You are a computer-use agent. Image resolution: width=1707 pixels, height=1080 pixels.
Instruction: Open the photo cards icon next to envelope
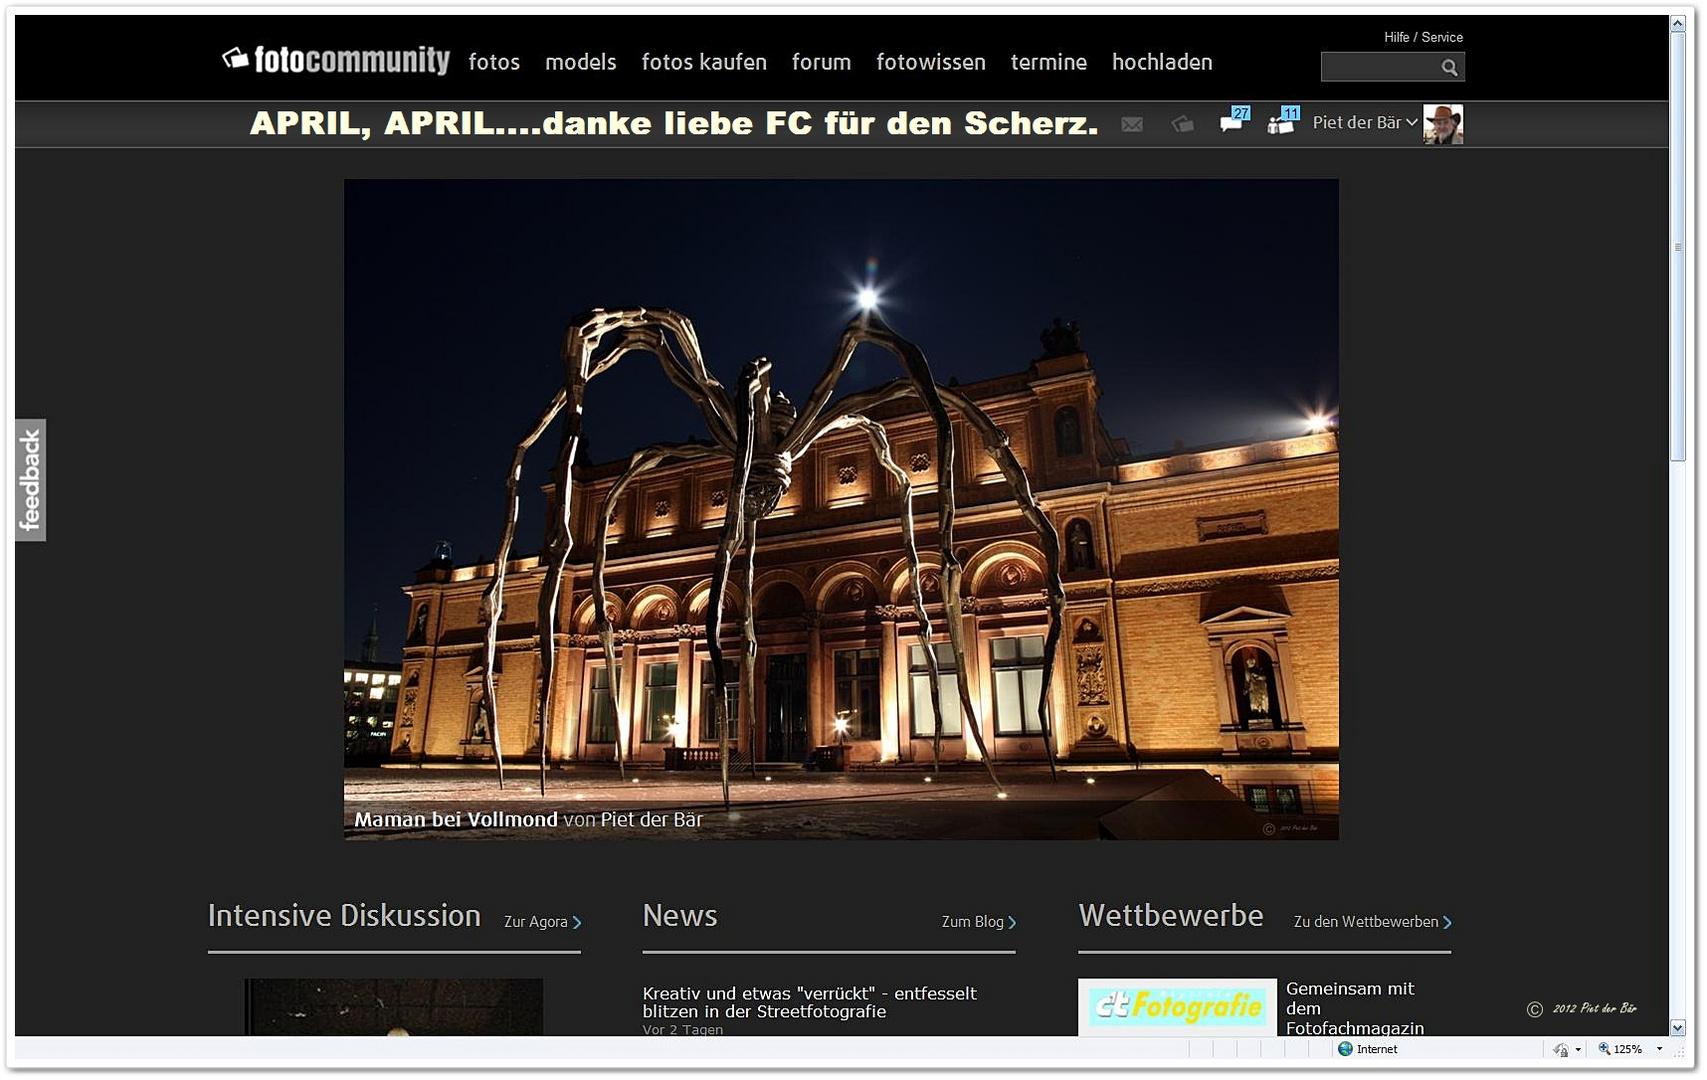1183,124
